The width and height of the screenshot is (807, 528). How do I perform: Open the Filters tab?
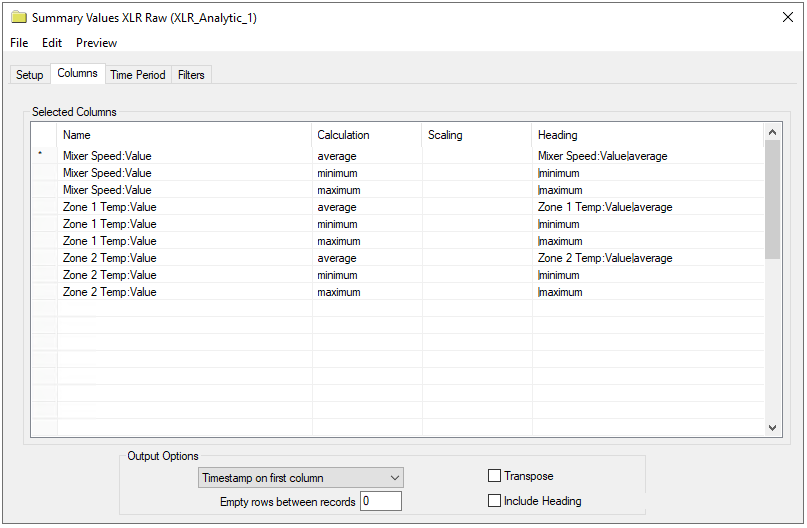tap(191, 75)
